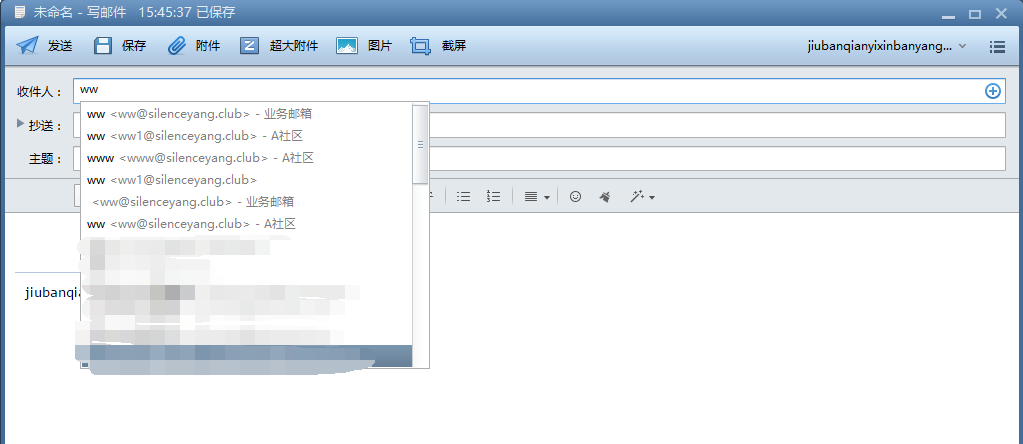Click the Send (发送) paper plane icon
The width and height of the screenshot is (1023, 444).
tap(27, 46)
